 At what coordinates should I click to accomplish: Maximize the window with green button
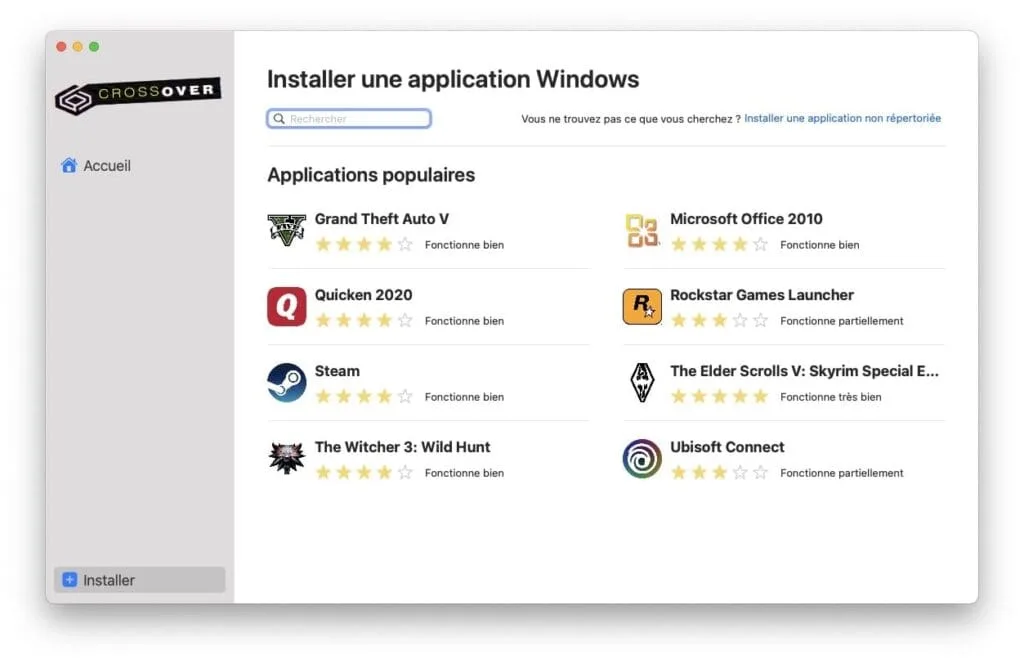(94, 46)
